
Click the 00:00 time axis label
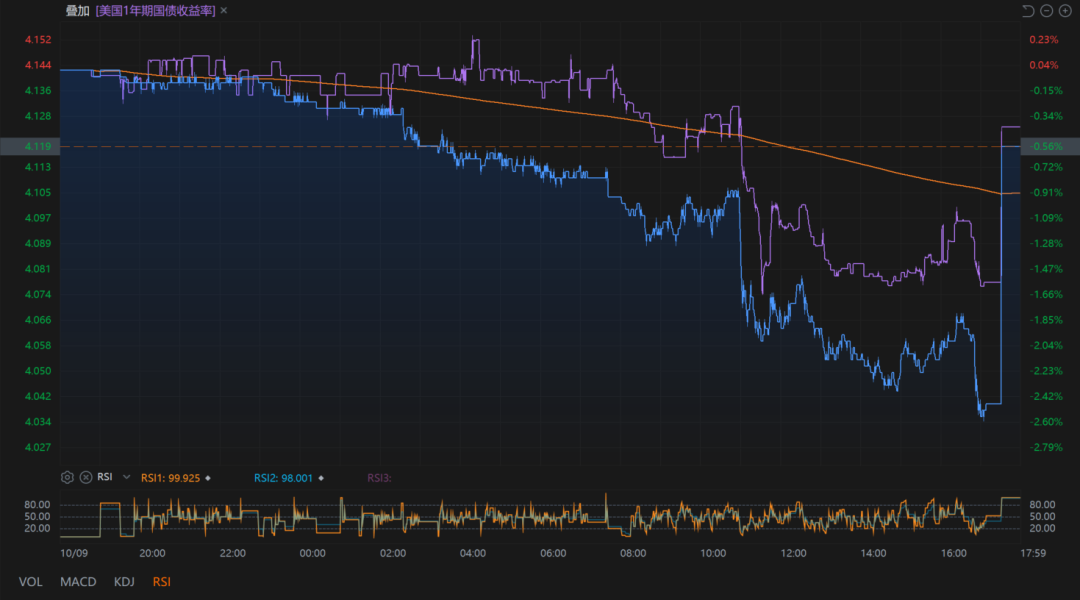tap(313, 553)
